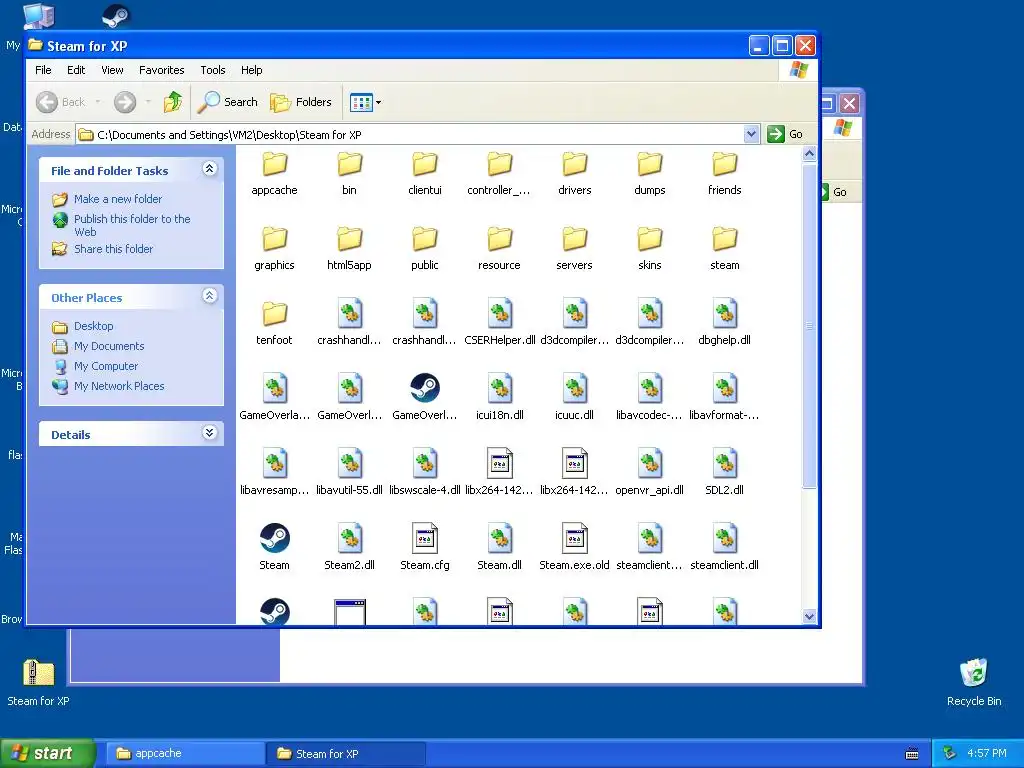
Task: Click Make a new folder link
Action: point(118,199)
